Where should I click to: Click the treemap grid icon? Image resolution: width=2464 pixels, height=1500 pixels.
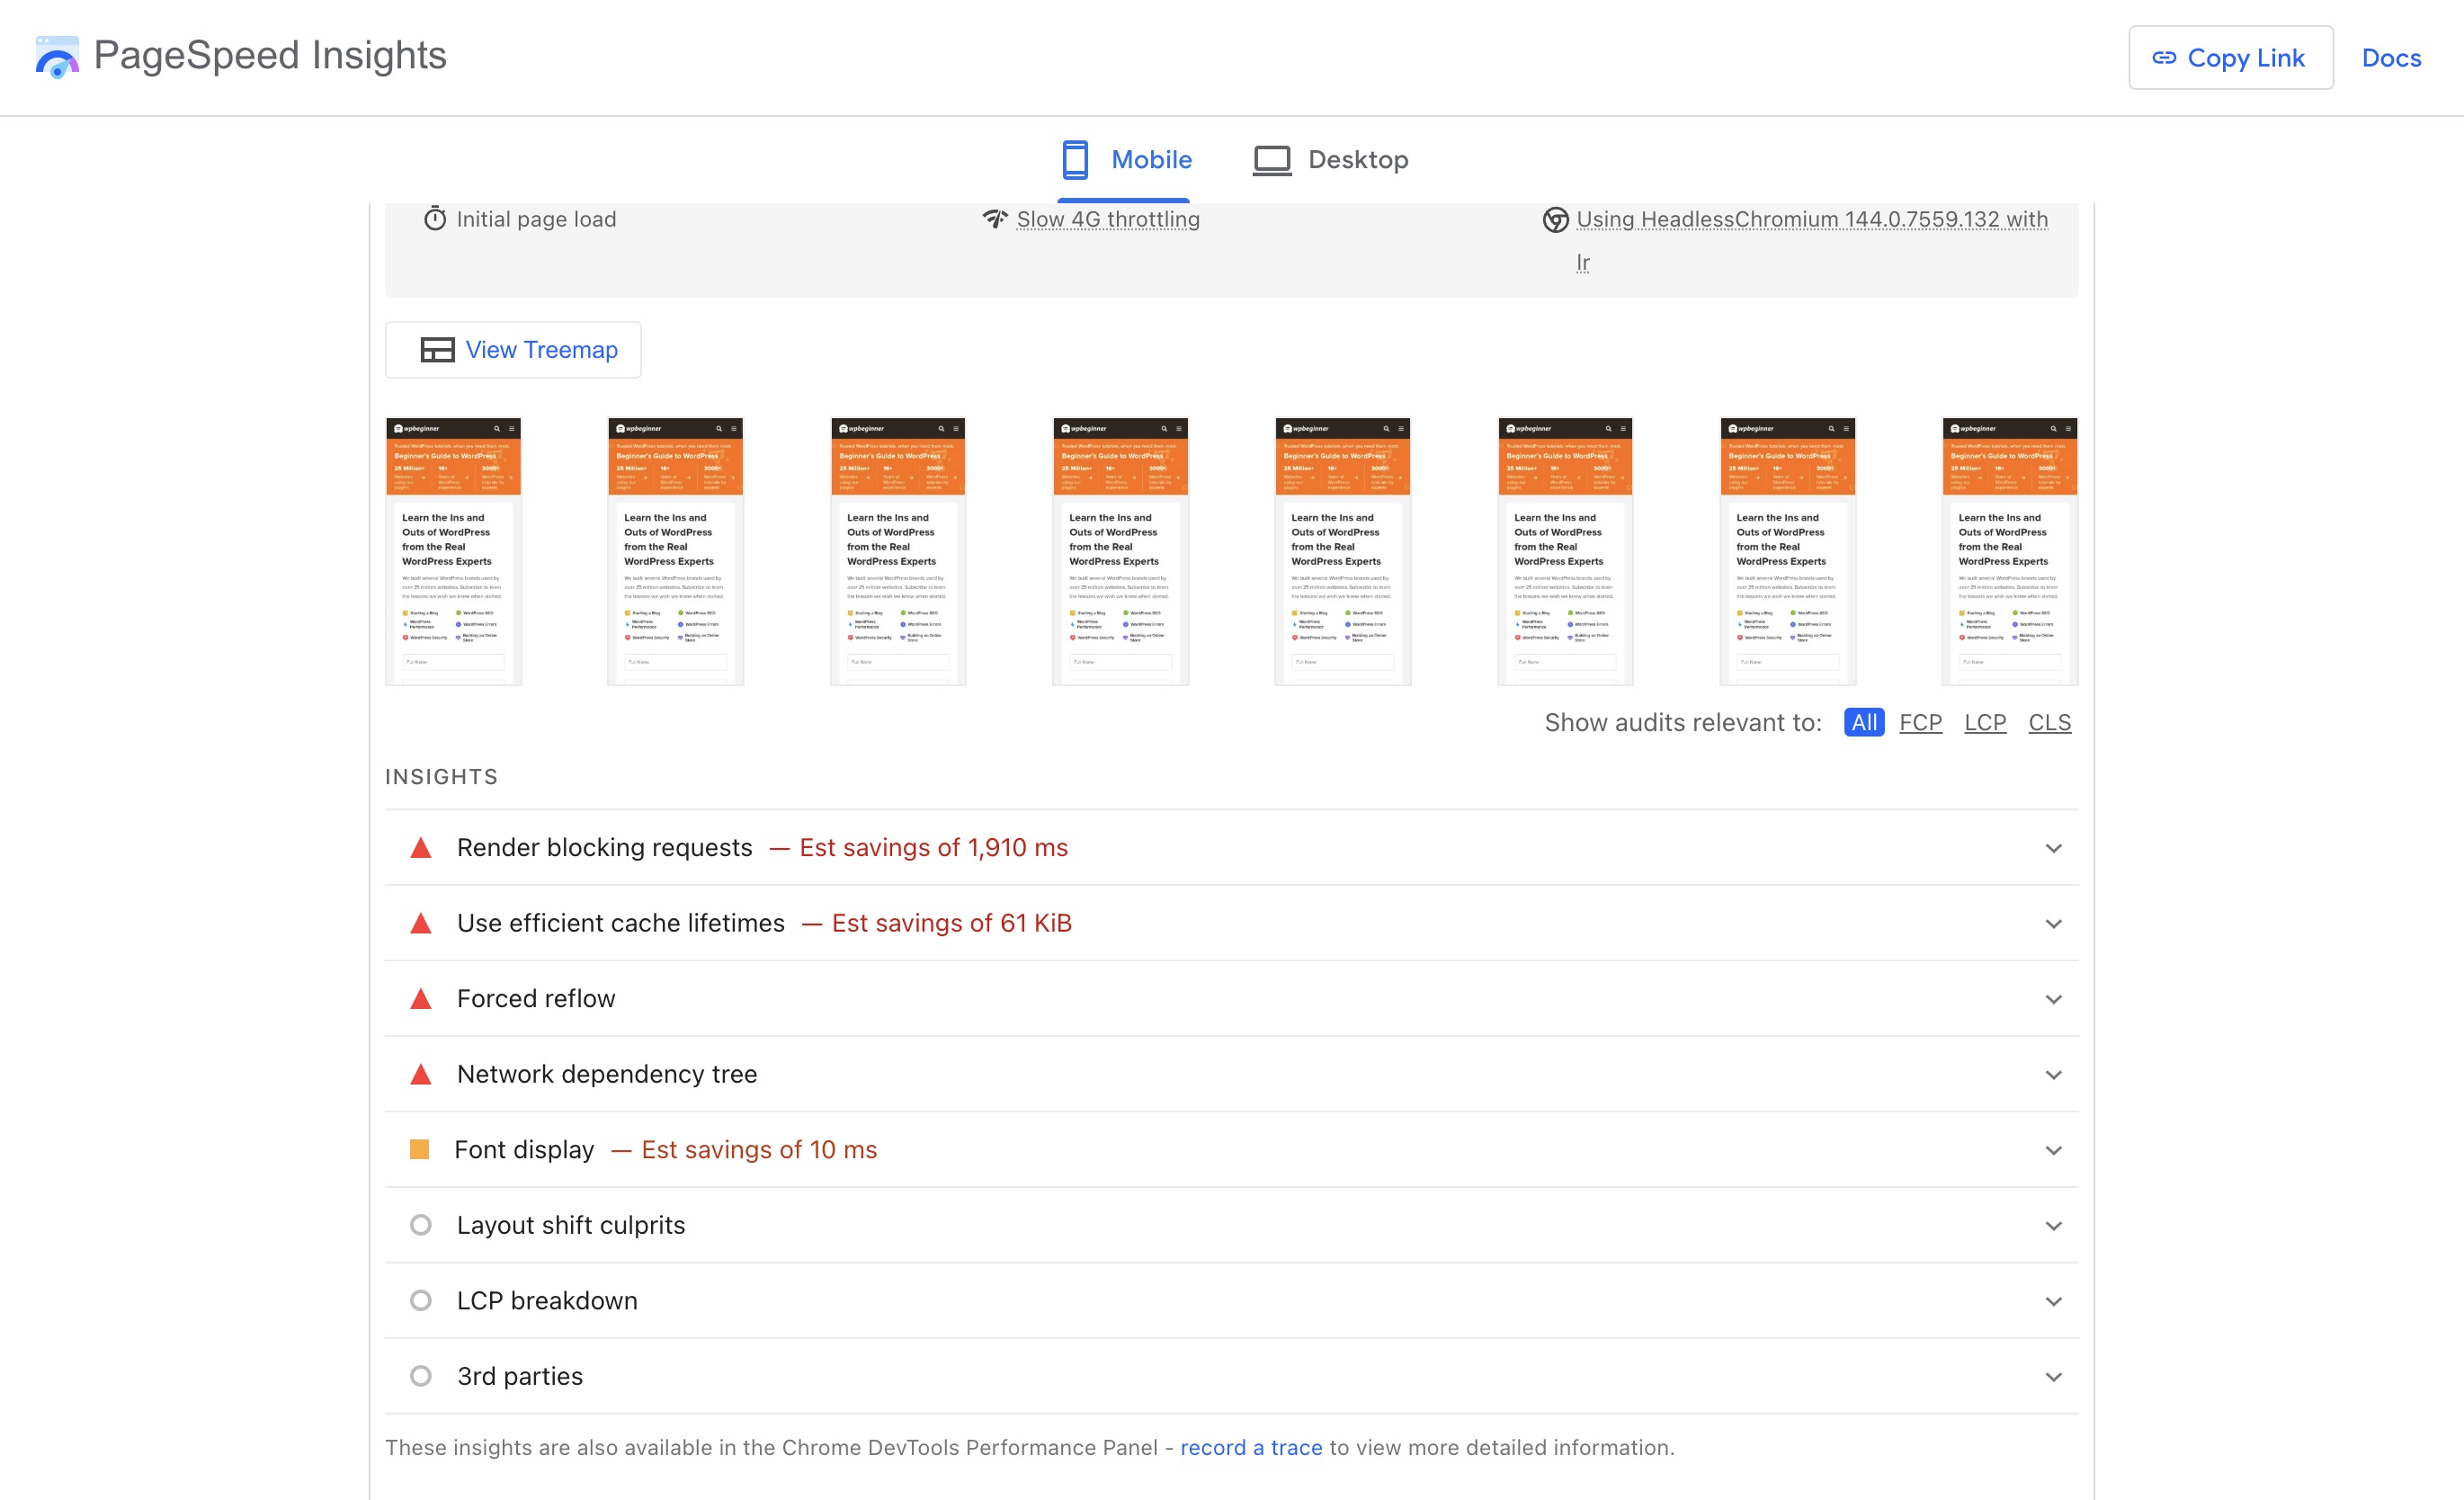point(437,350)
